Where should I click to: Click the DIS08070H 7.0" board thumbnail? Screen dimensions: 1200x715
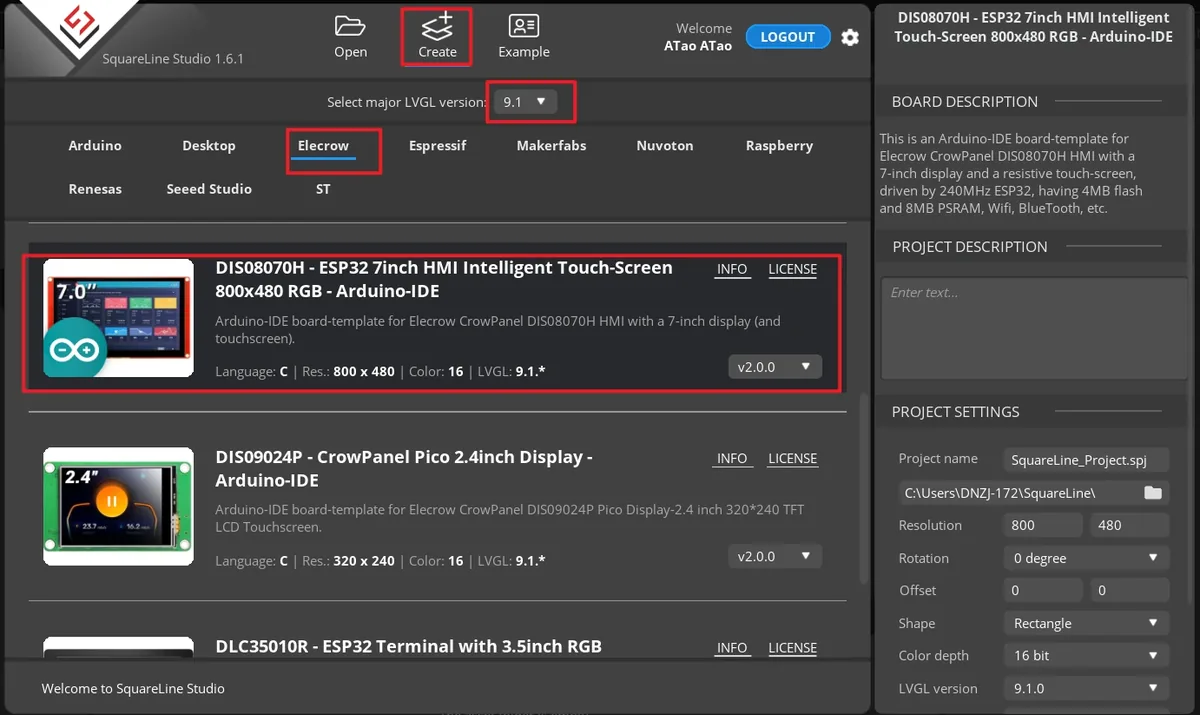119,318
